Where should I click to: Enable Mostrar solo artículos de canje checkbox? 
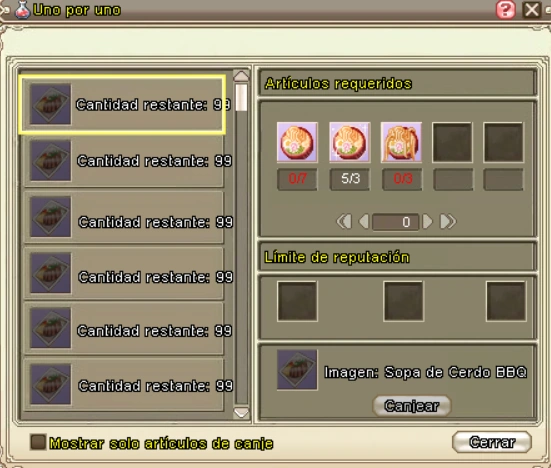[x=38, y=442]
